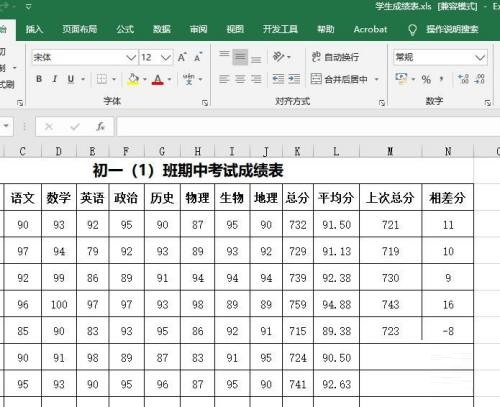The width and height of the screenshot is (500, 407).
Task: Open the 页面布局 tab
Action: click(x=79, y=29)
